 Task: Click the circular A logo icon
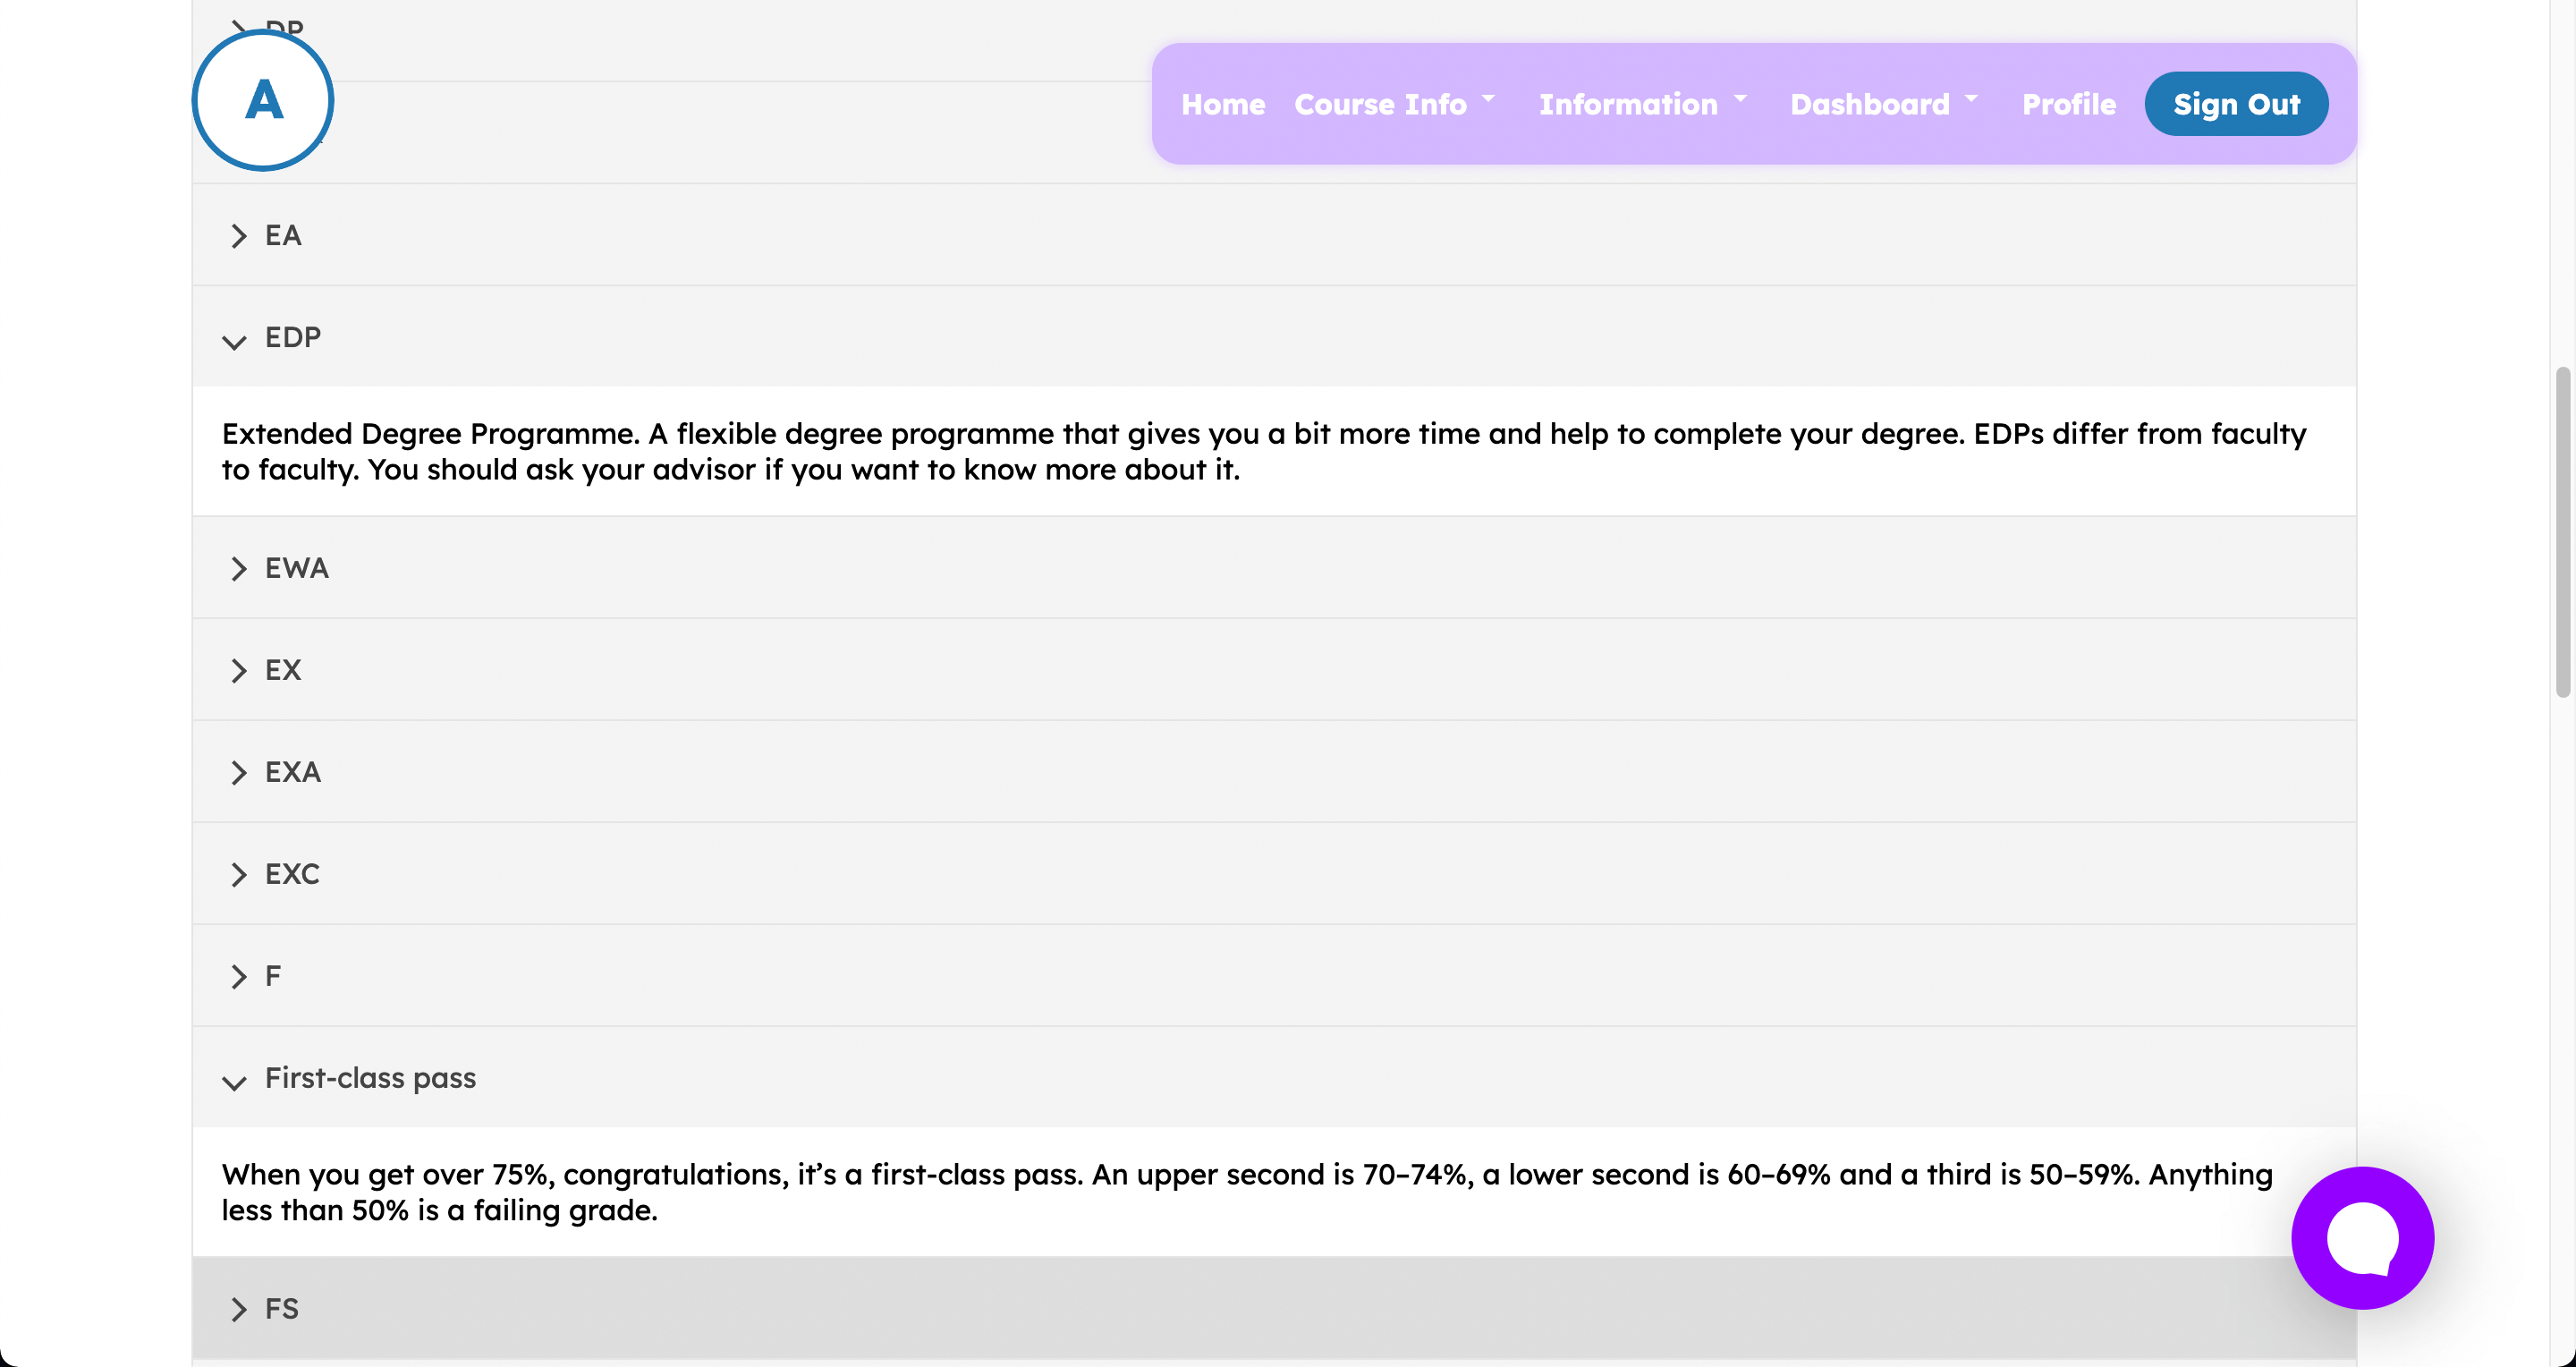click(x=263, y=101)
